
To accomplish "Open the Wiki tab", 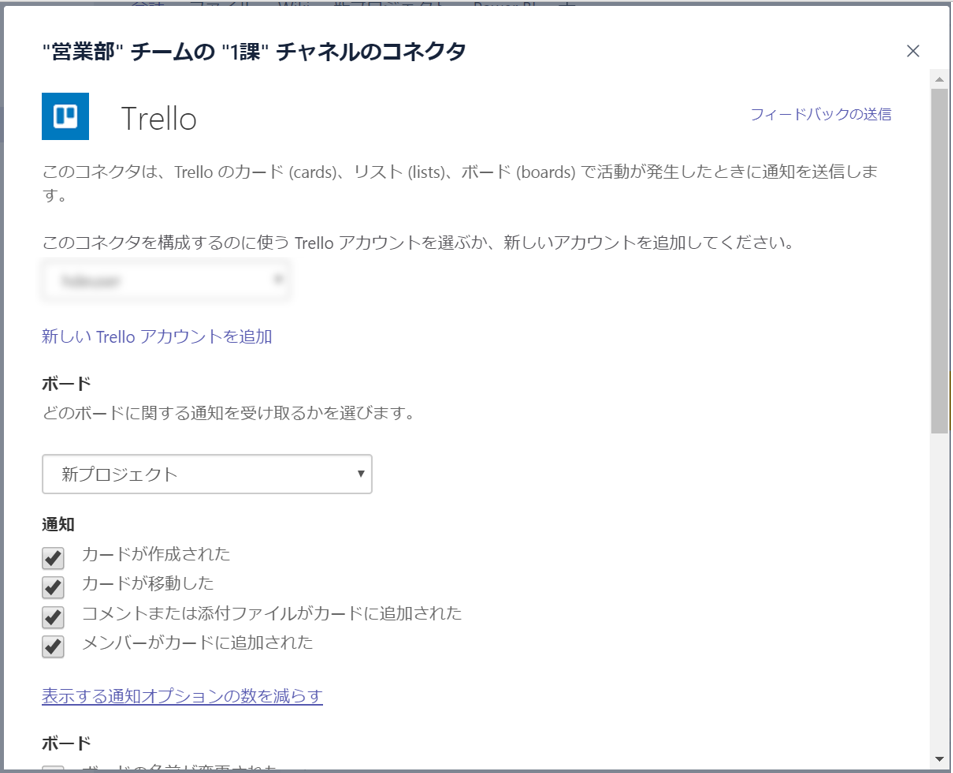I will [291, 5].
